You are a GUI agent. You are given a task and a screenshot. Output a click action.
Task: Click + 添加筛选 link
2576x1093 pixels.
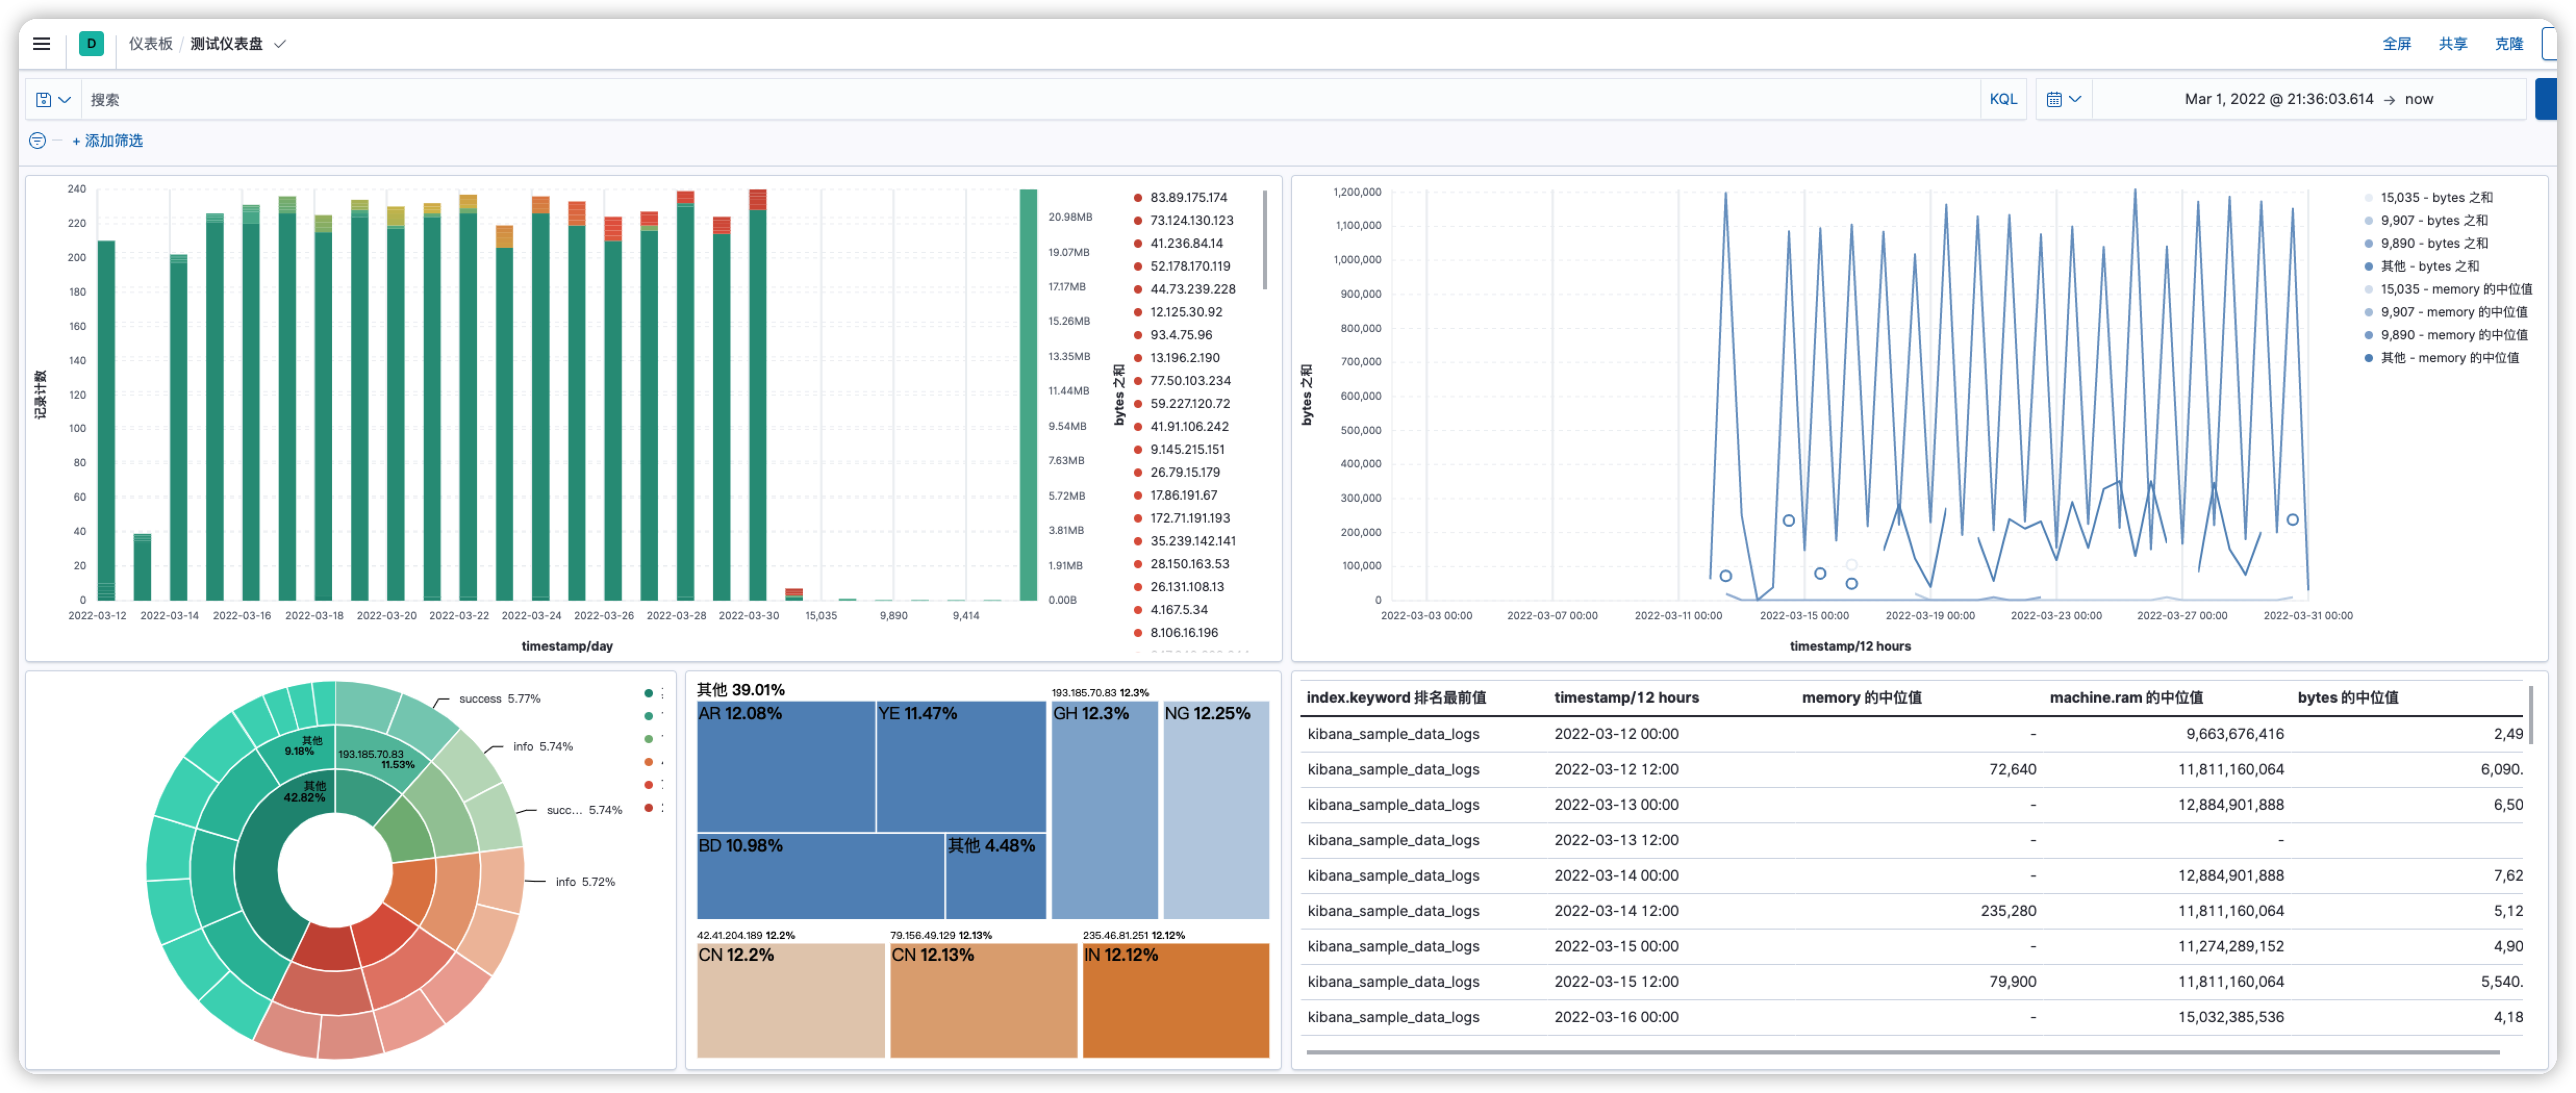coord(108,141)
